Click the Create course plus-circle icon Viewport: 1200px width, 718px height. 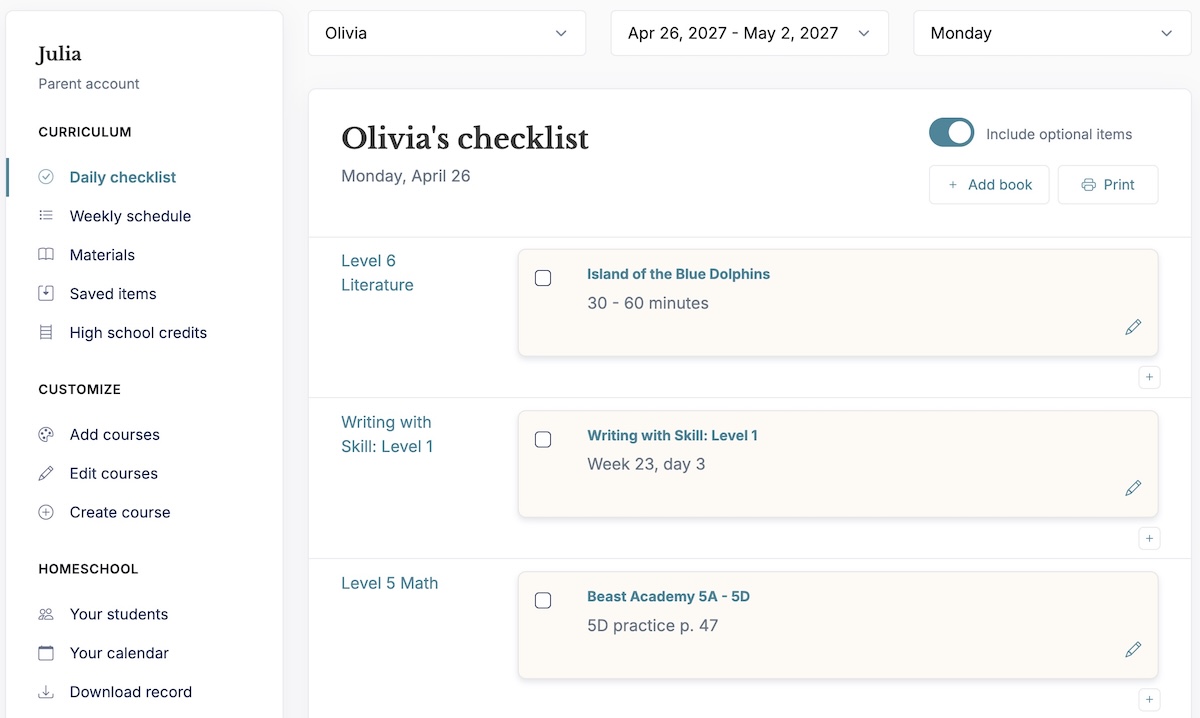coord(46,513)
